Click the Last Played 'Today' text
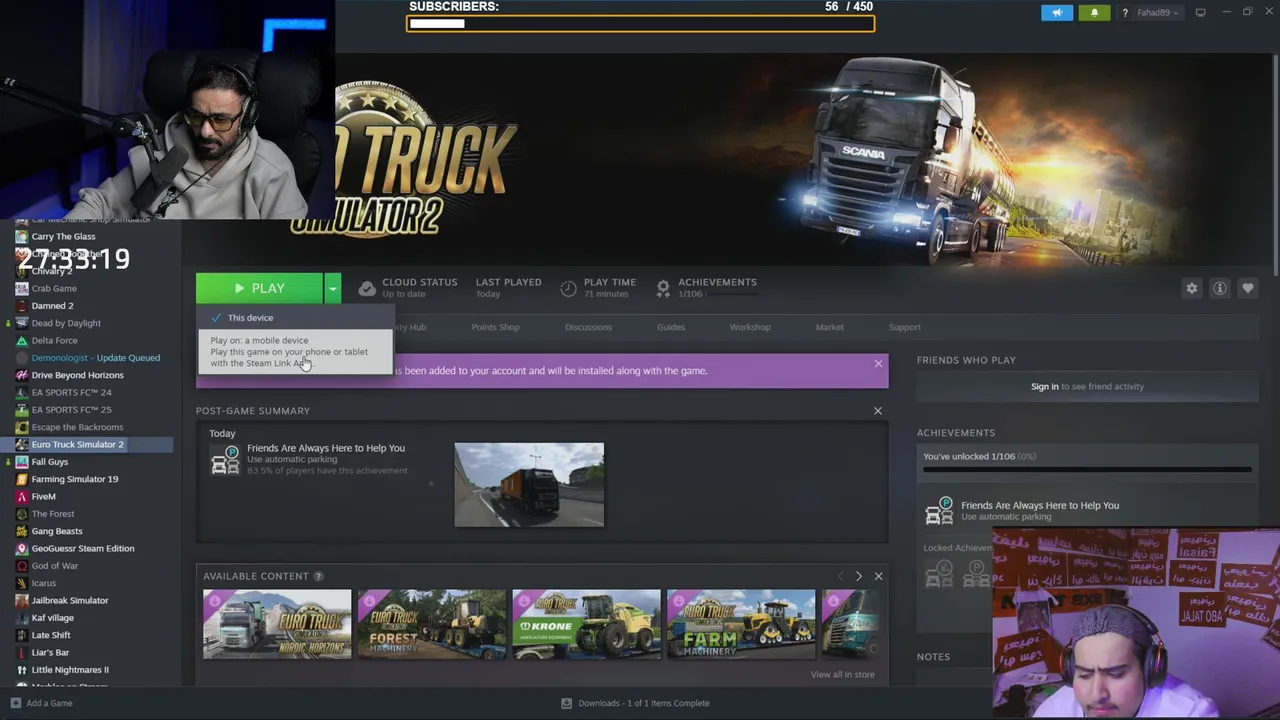 point(488,294)
